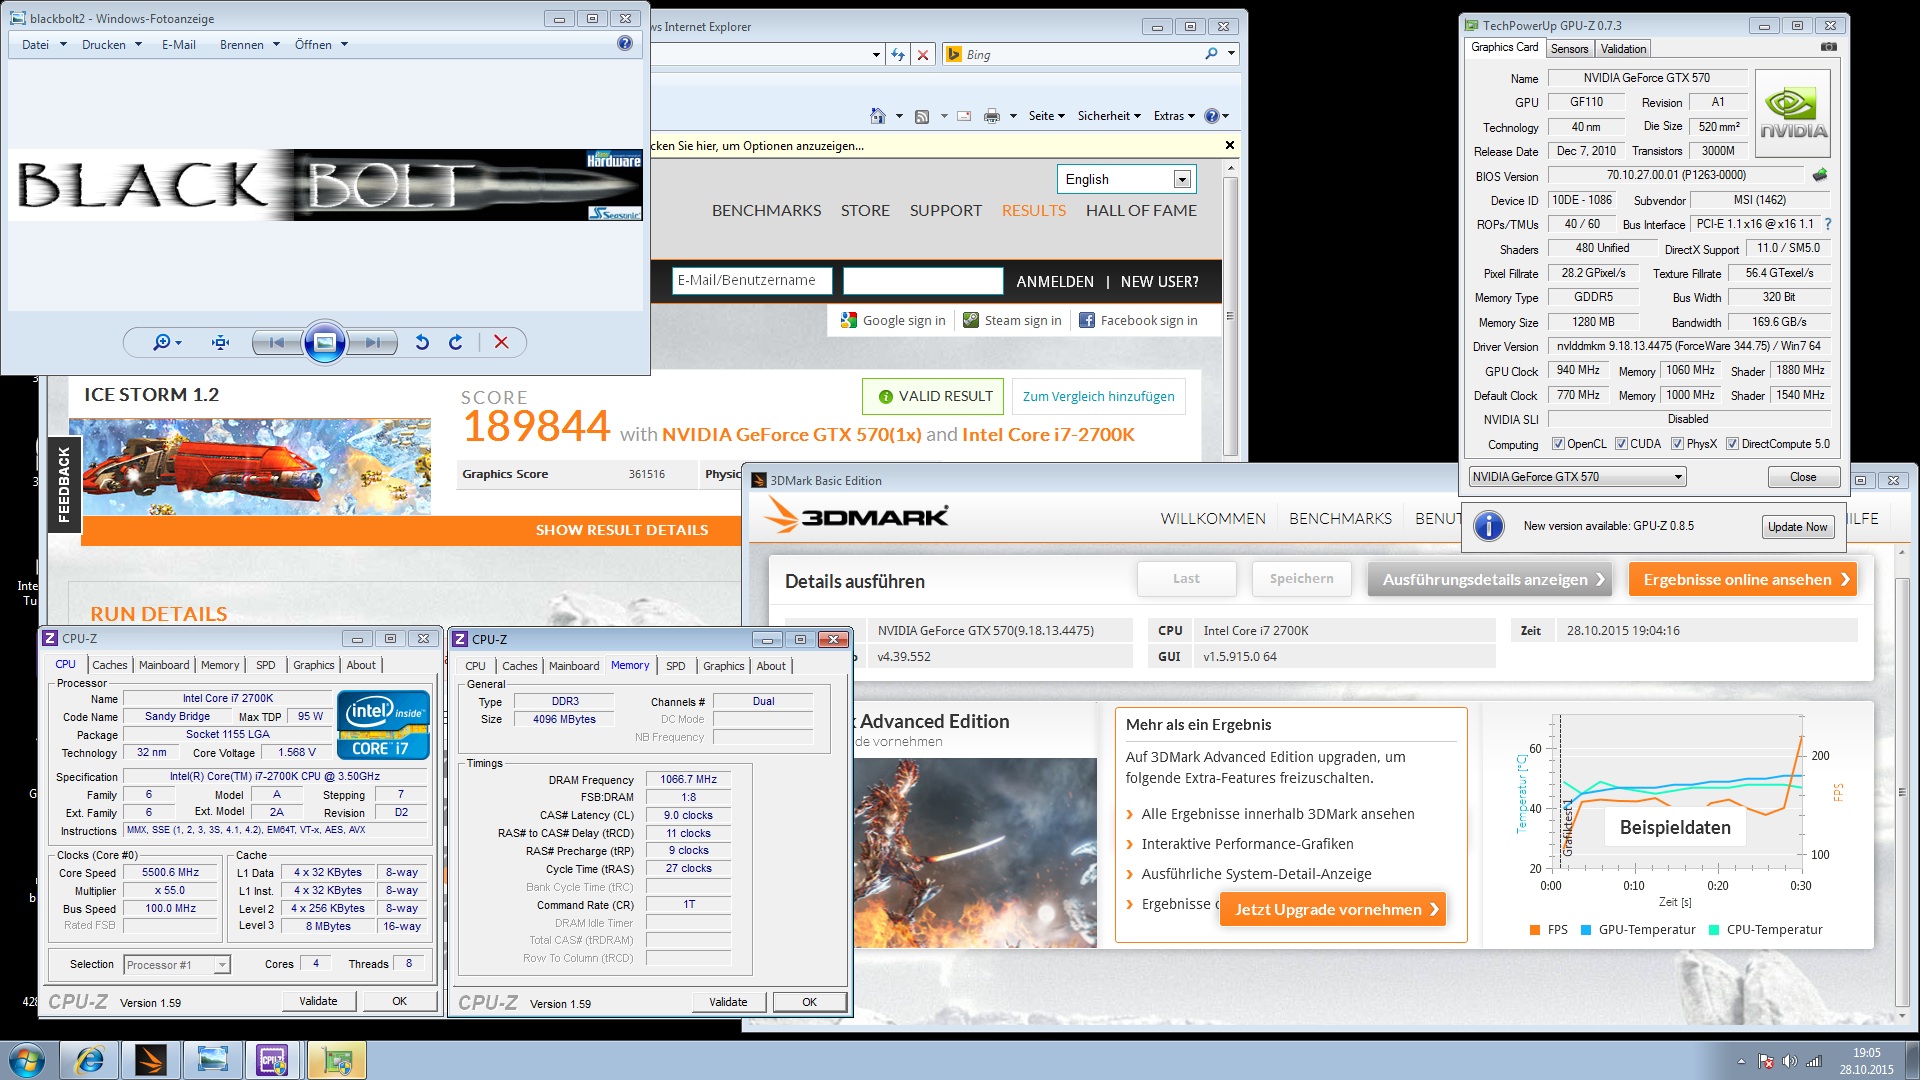Click the Internet Explorer stop icon
The image size is (1920, 1080).
coord(923,55)
